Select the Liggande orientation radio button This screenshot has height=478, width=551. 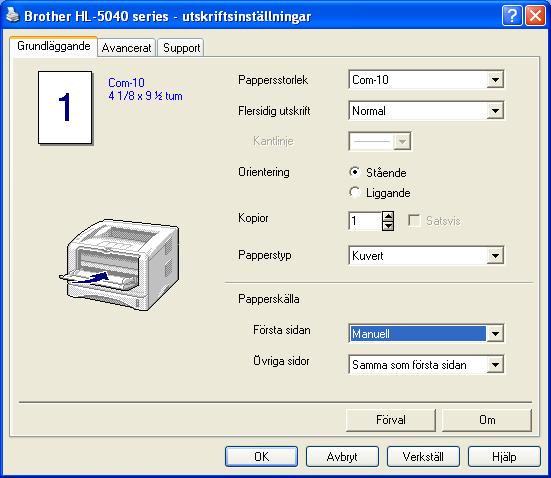click(355, 192)
